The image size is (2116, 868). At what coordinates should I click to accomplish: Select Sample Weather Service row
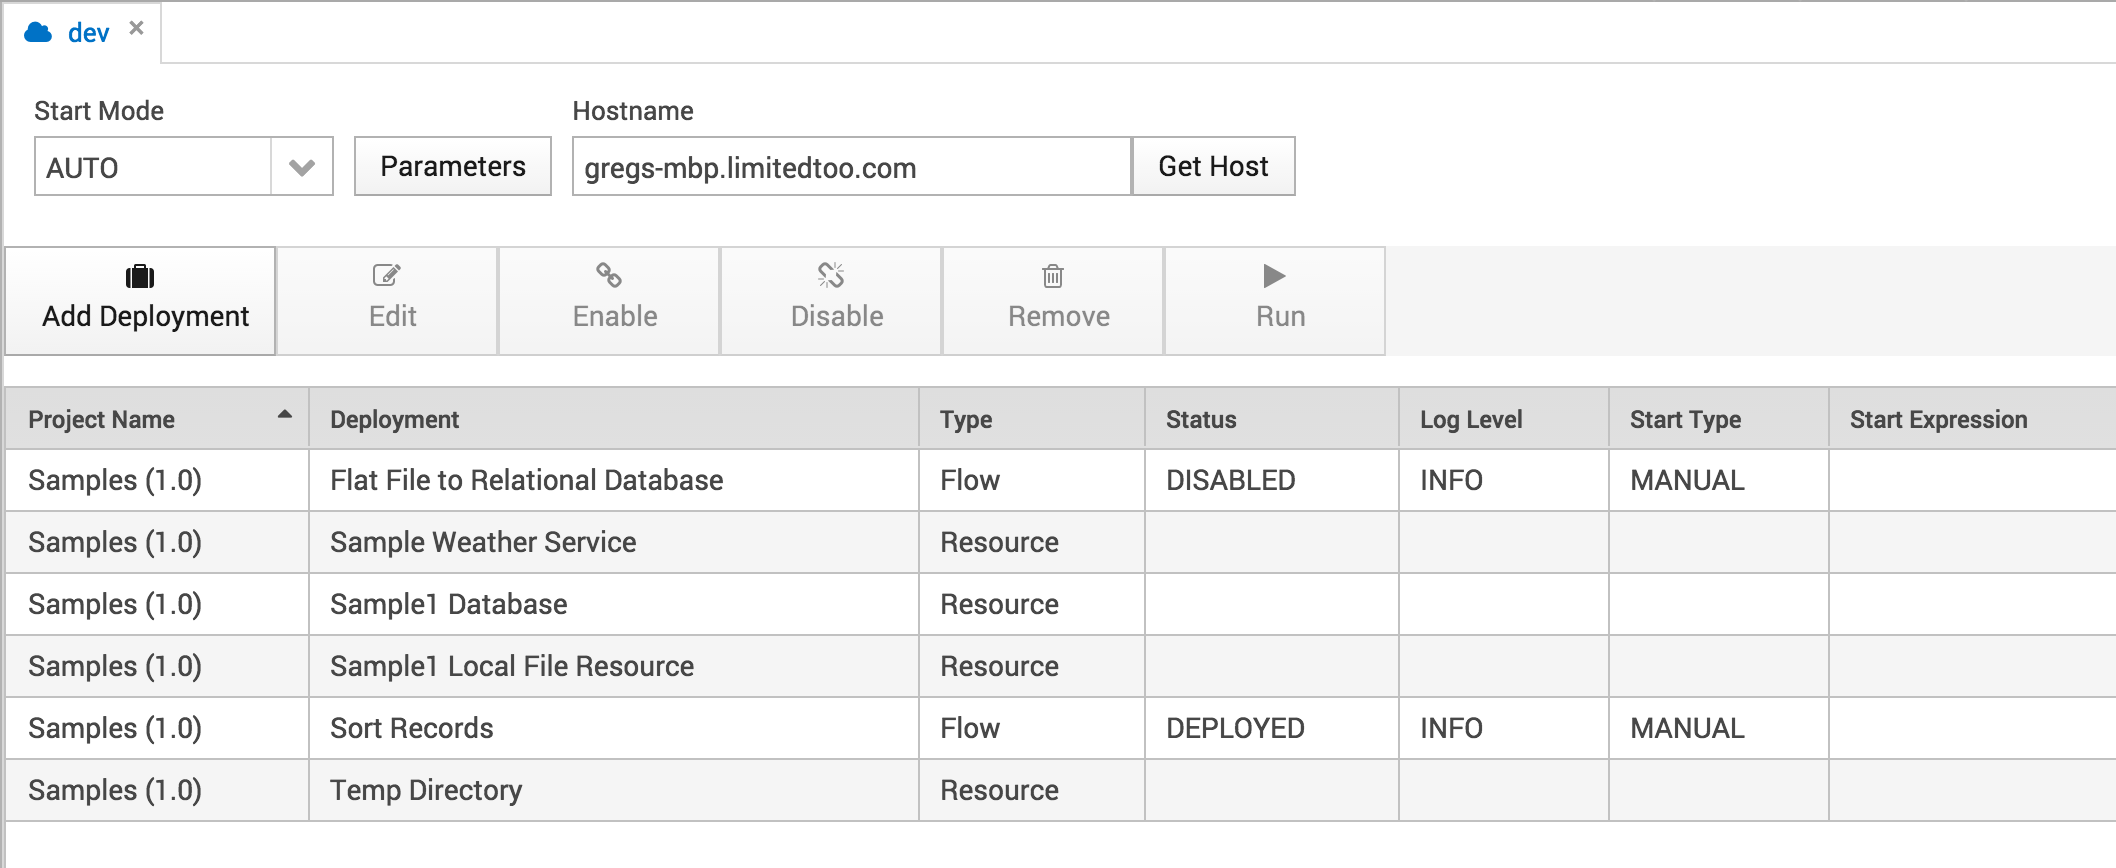[x=1061, y=542]
